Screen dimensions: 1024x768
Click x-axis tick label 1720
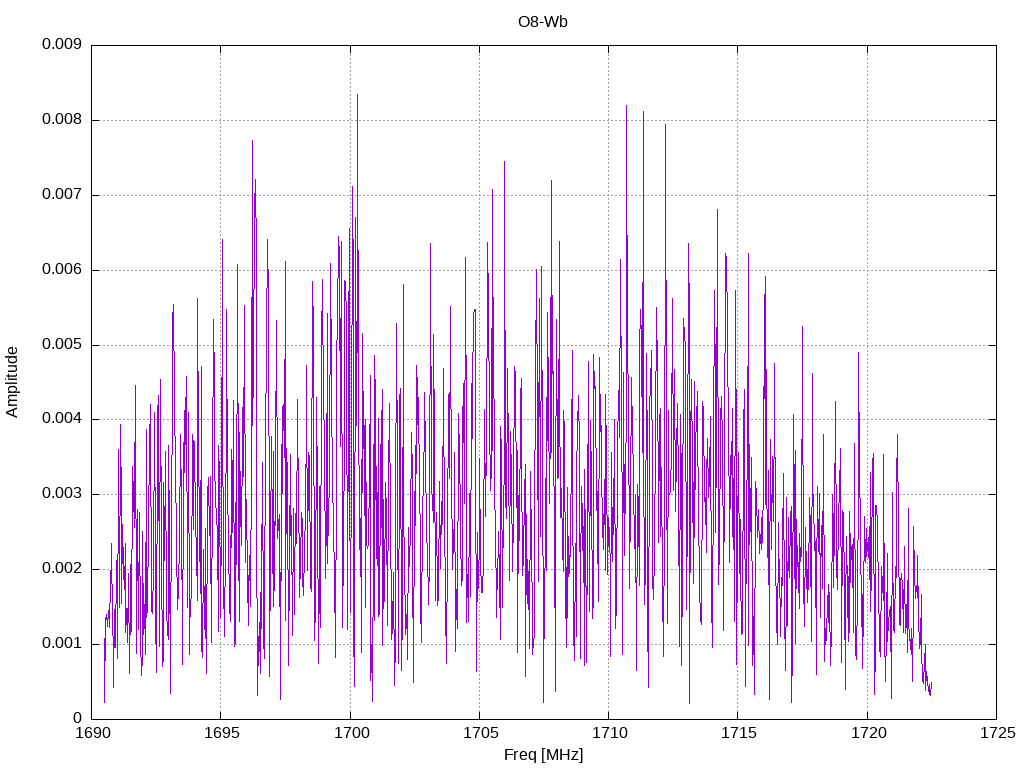coord(868,733)
